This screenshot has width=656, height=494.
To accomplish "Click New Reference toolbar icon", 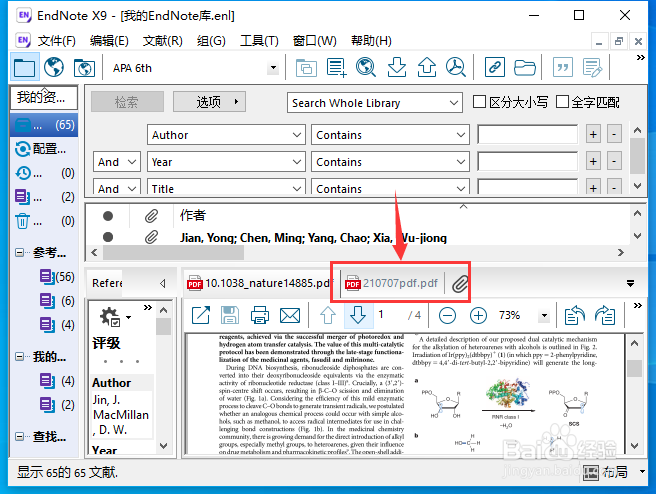I will click(336, 67).
